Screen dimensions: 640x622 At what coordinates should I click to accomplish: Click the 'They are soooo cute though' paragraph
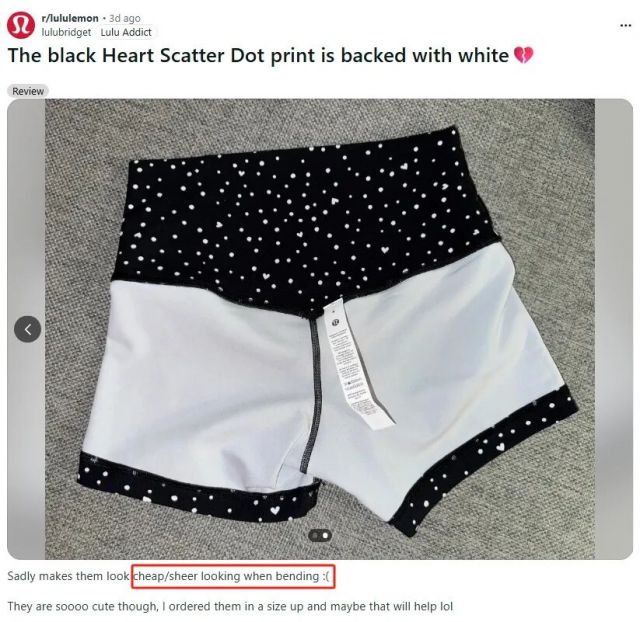tap(230, 606)
